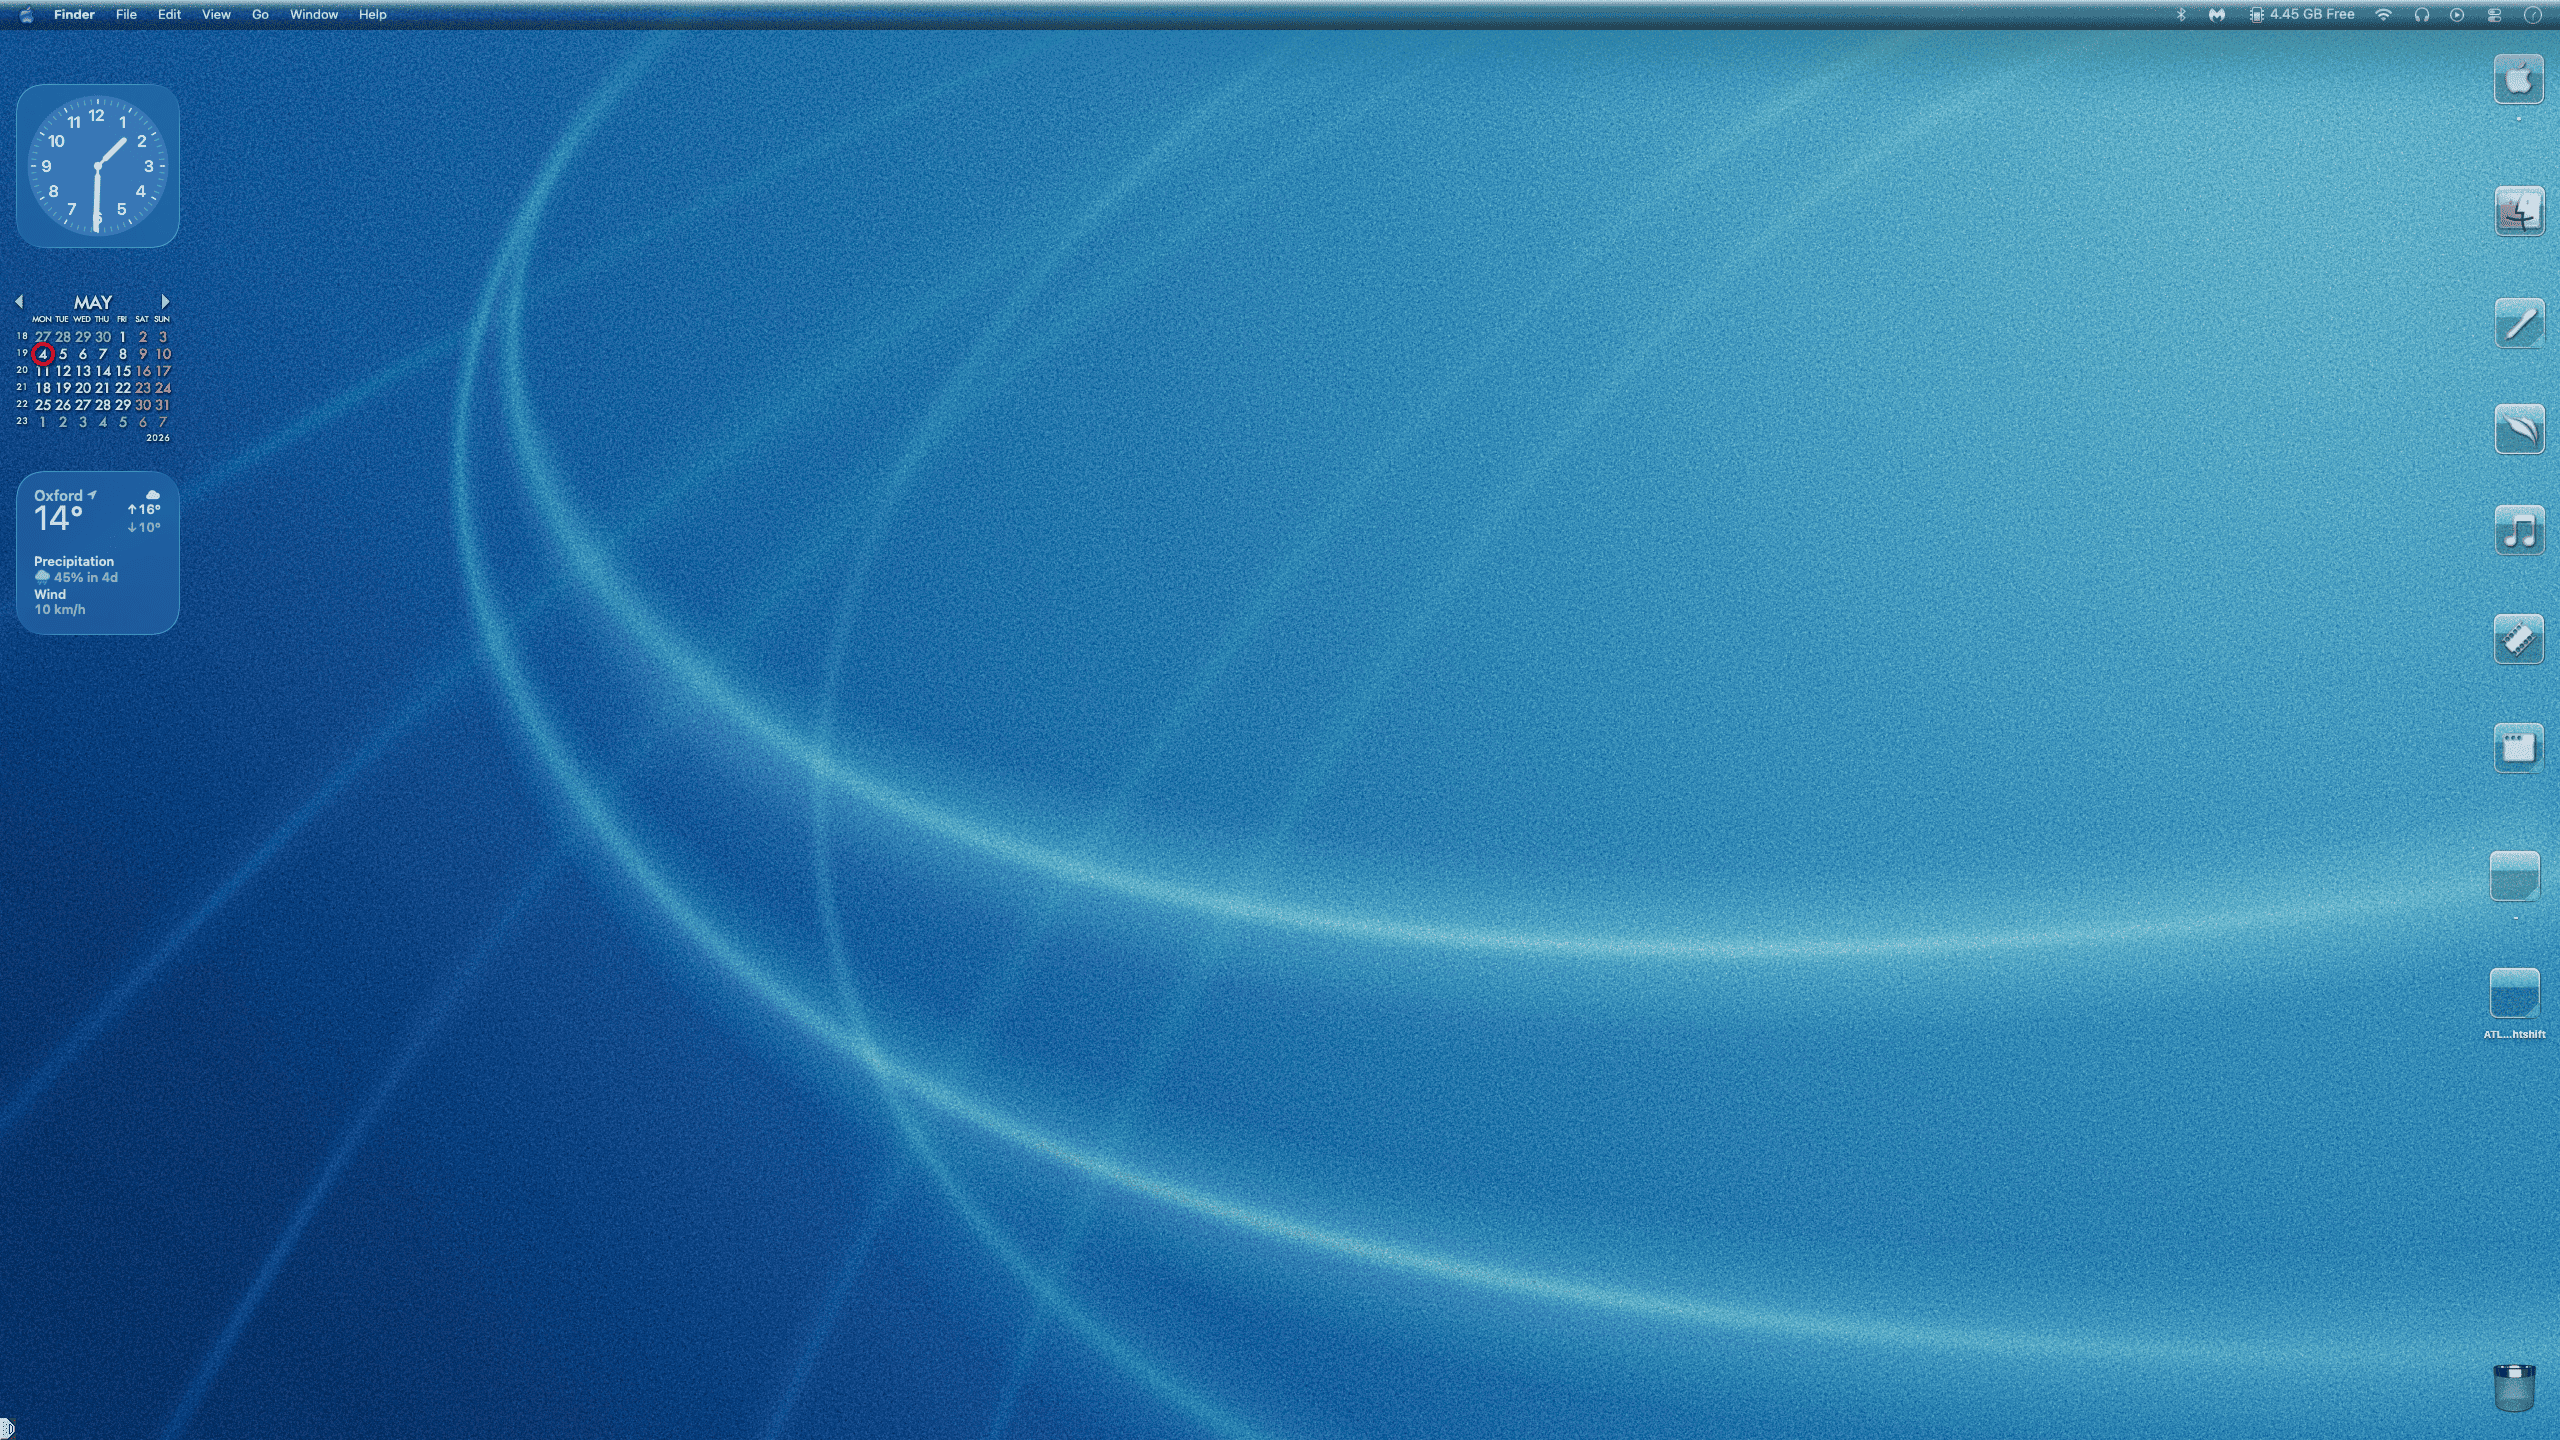Open the Window menu
Screen dimensions: 2560x1440
click(x=314, y=15)
